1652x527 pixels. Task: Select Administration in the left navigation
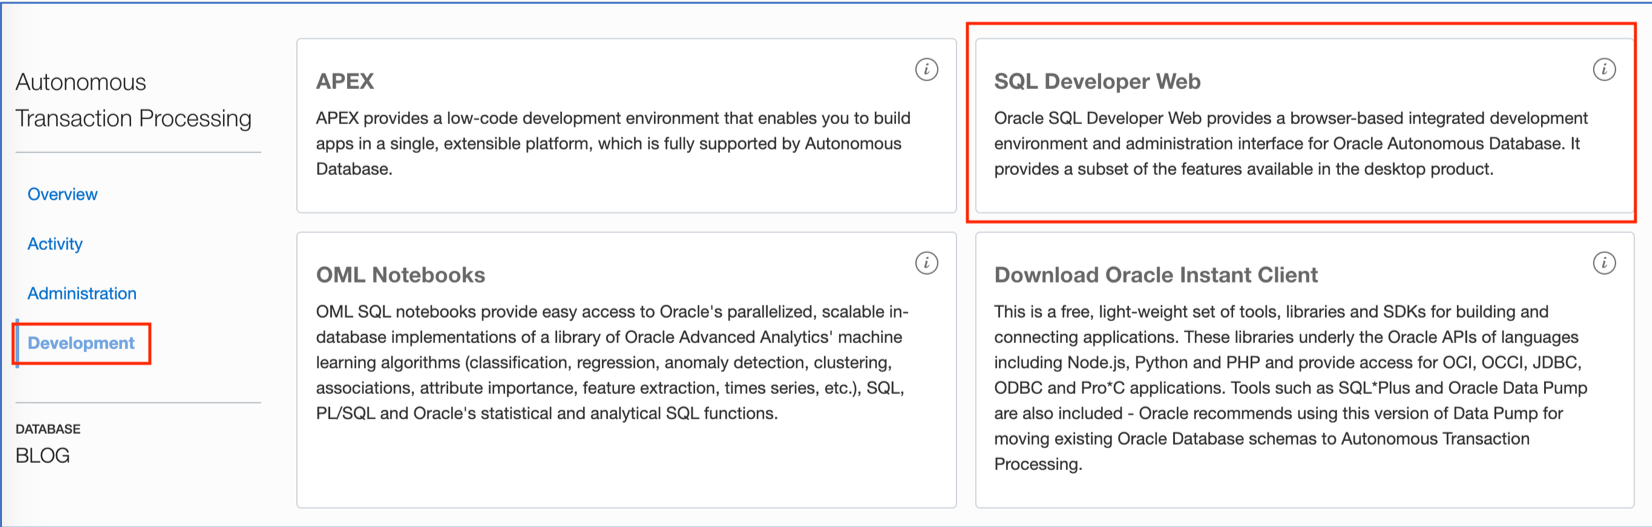(82, 293)
